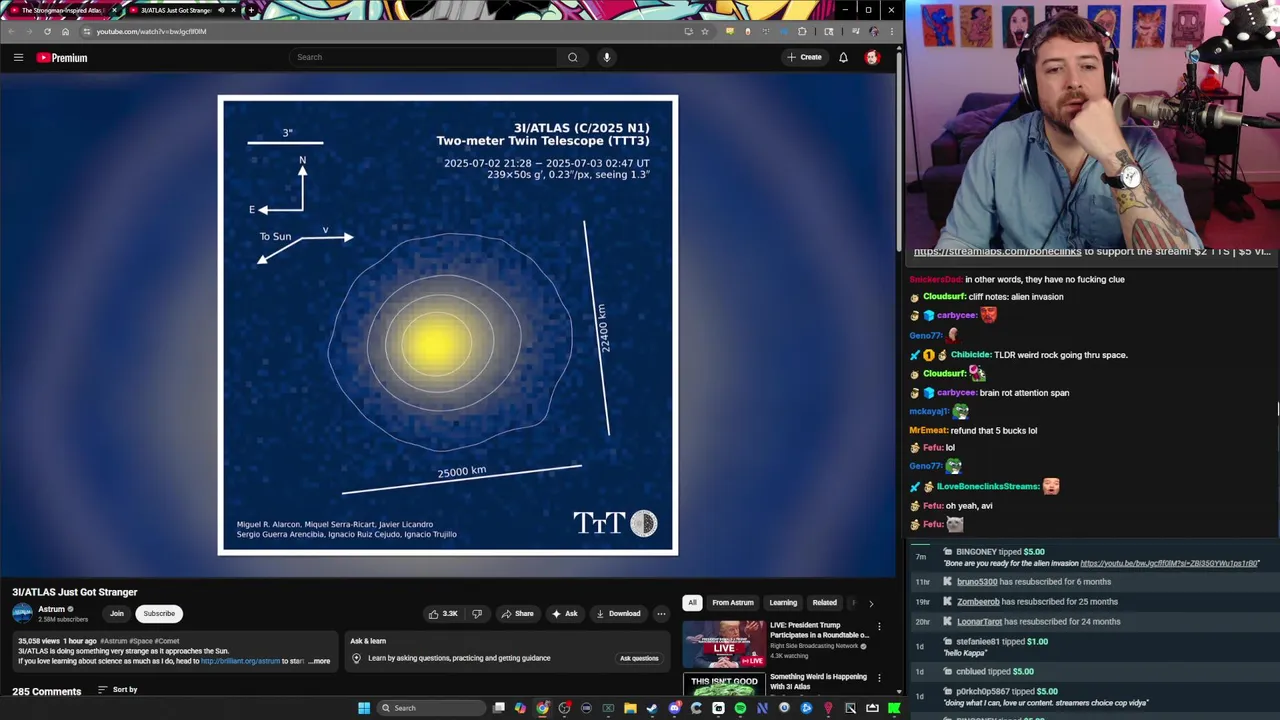Open options for the President Trump video
Image resolution: width=1280 pixels, height=720 pixels.
(880, 627)
